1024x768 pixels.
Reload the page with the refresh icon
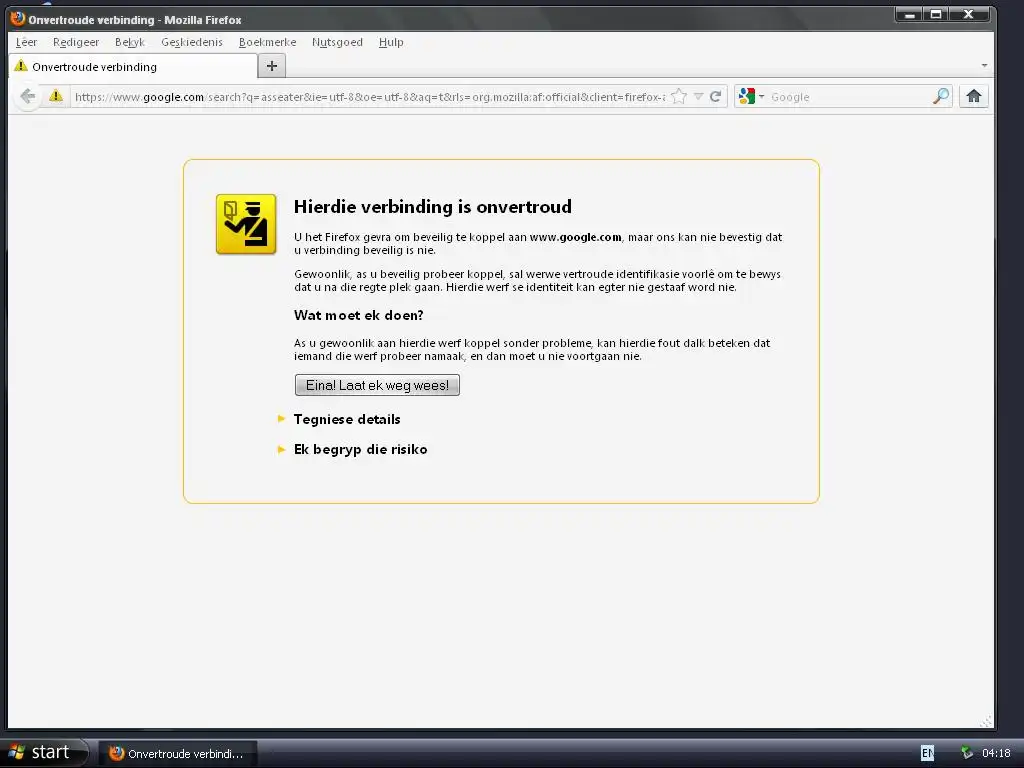716,97
